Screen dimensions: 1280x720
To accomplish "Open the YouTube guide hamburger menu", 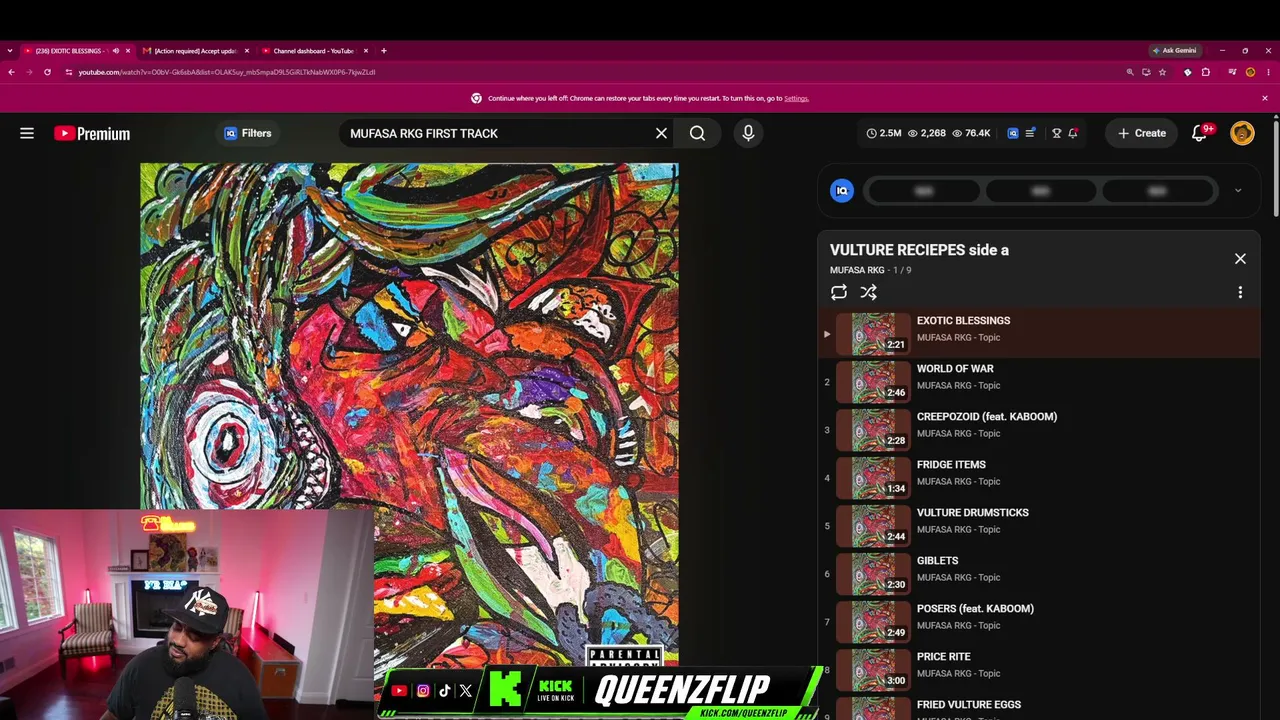I will [27, 133].
